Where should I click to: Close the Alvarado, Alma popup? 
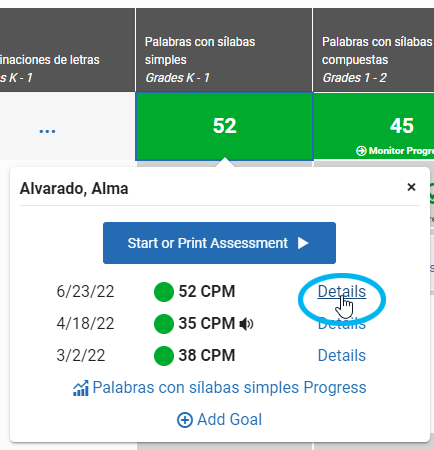pos(411,187)
